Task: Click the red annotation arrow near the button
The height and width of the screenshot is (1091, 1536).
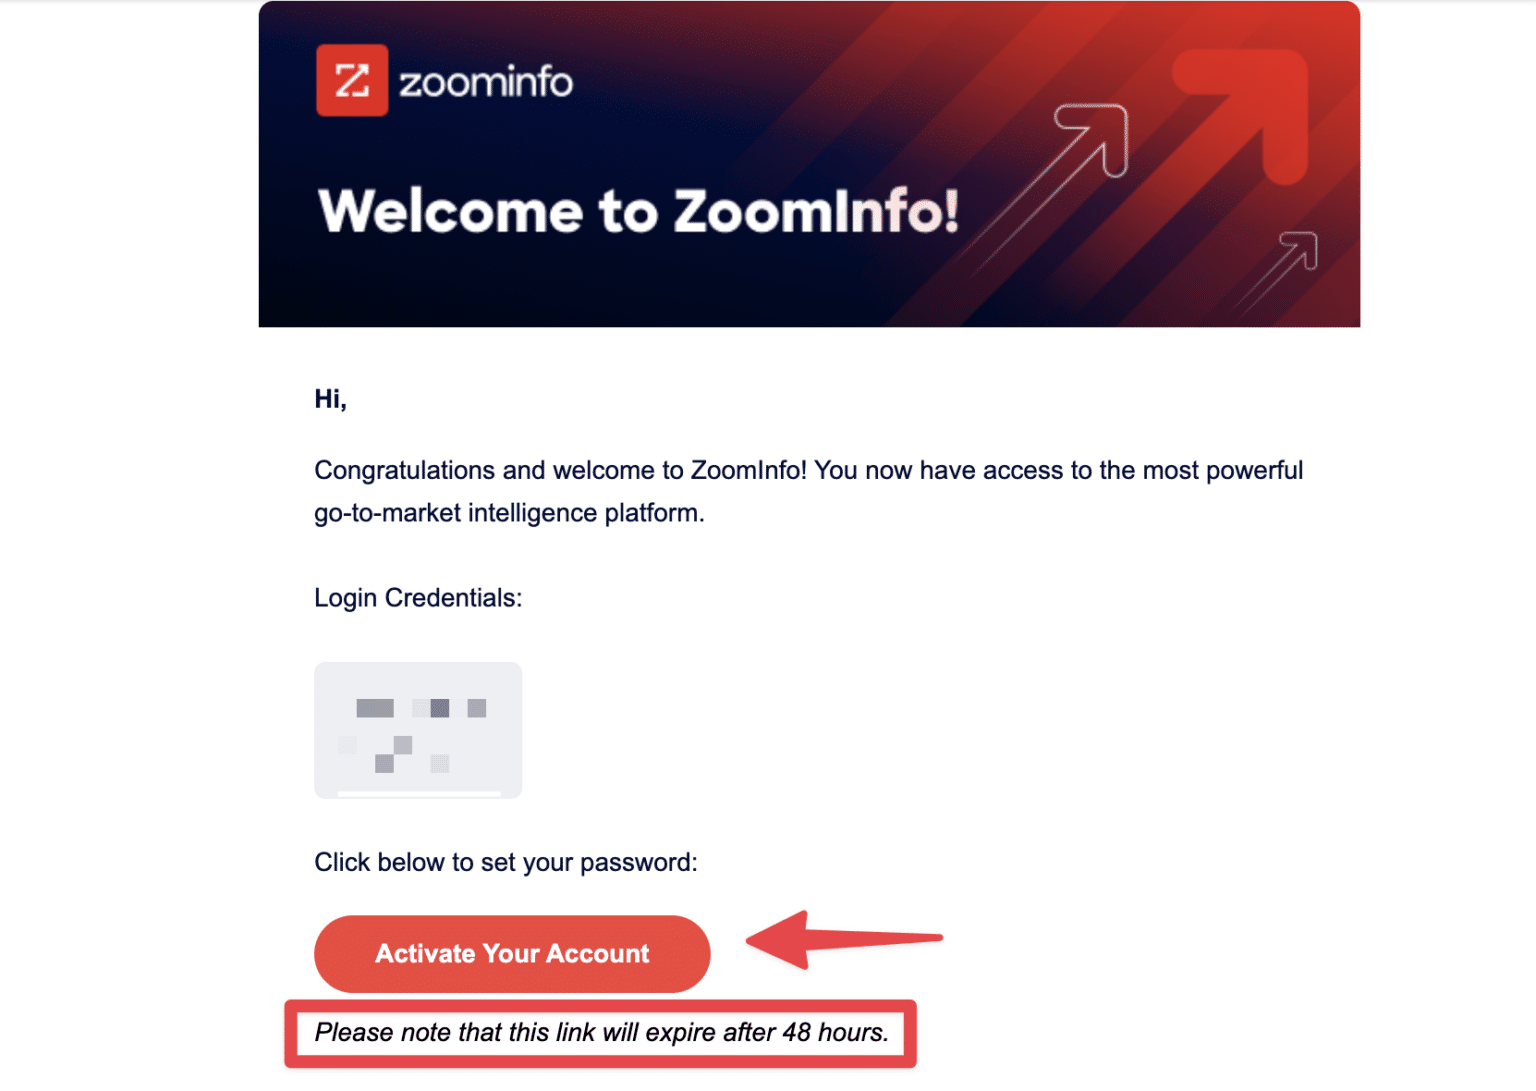Action: [845, 940]
